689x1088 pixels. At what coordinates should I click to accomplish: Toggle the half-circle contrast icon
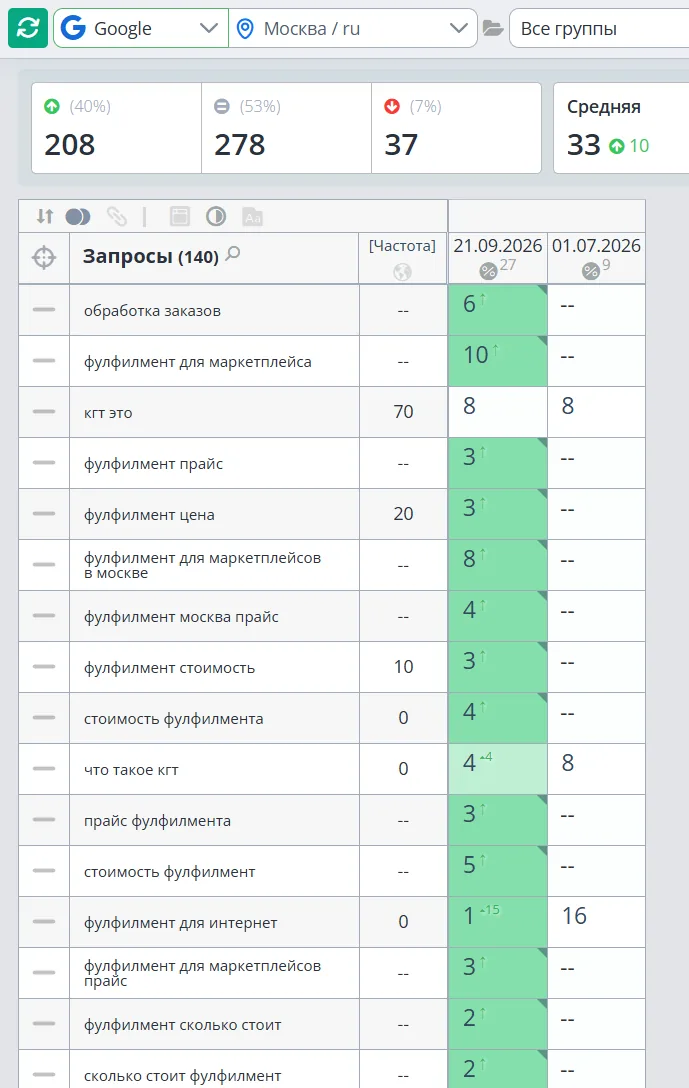[216, 217]
